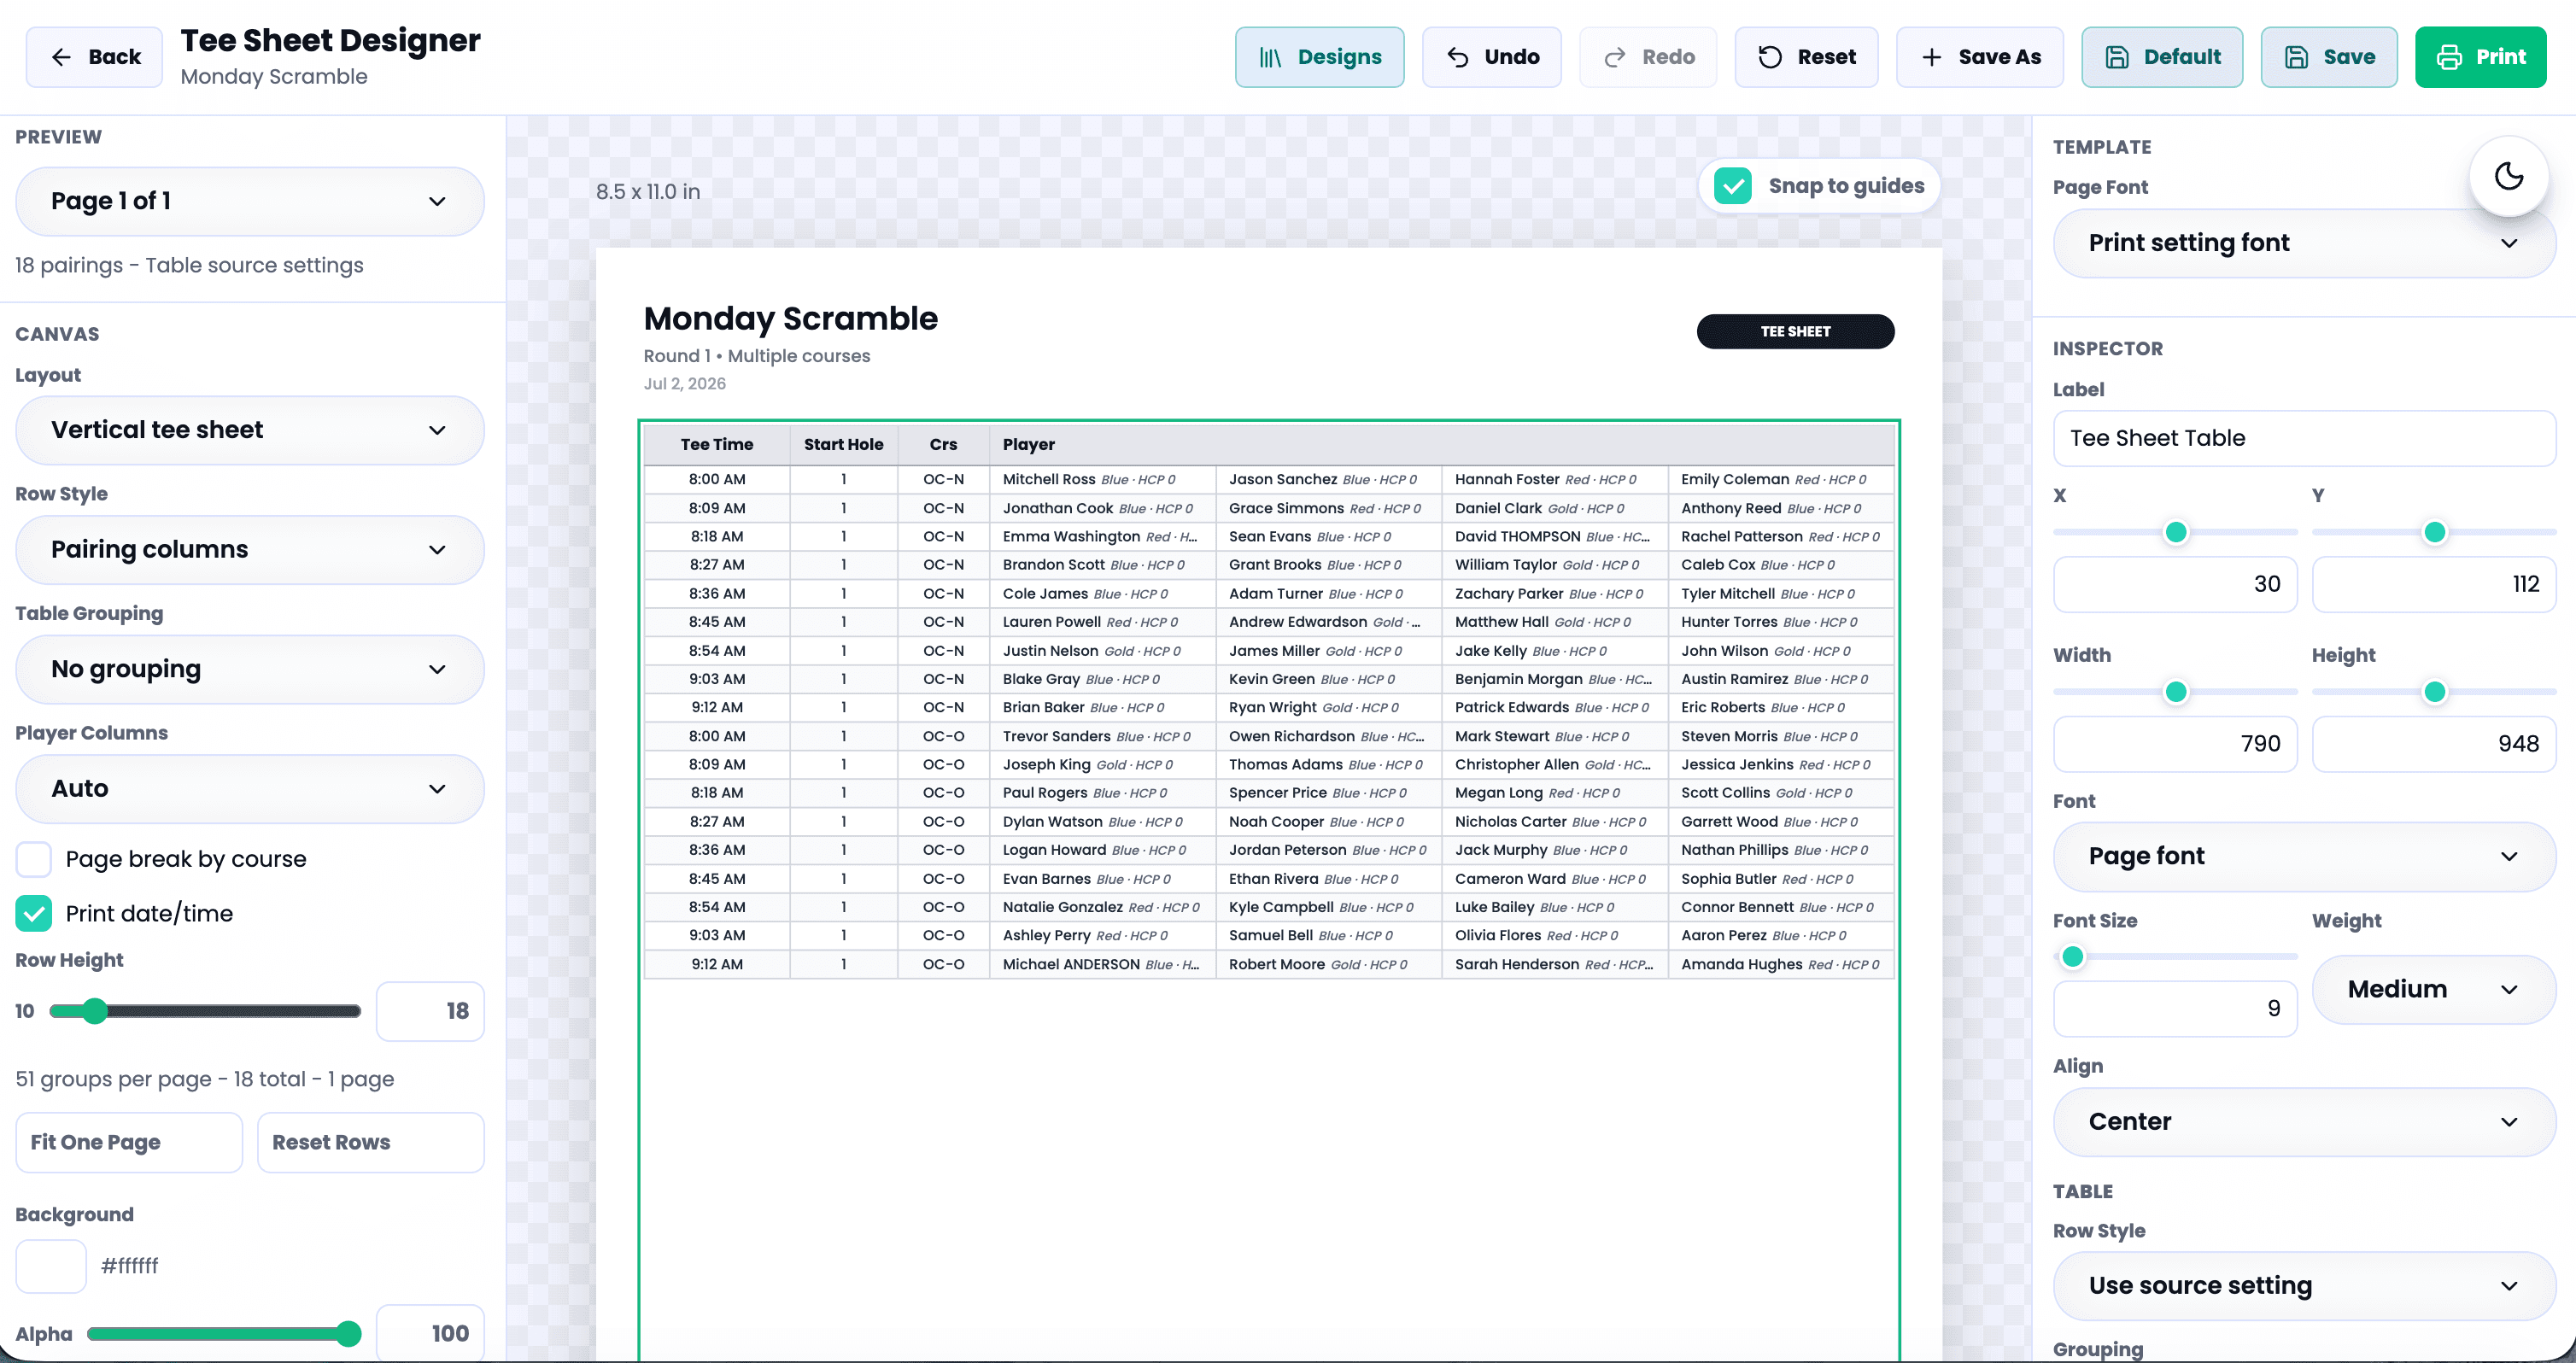Screen dimensions: 2576x1363
Task: Click the Width slider handle
Action: click(x=2175, y=692)
